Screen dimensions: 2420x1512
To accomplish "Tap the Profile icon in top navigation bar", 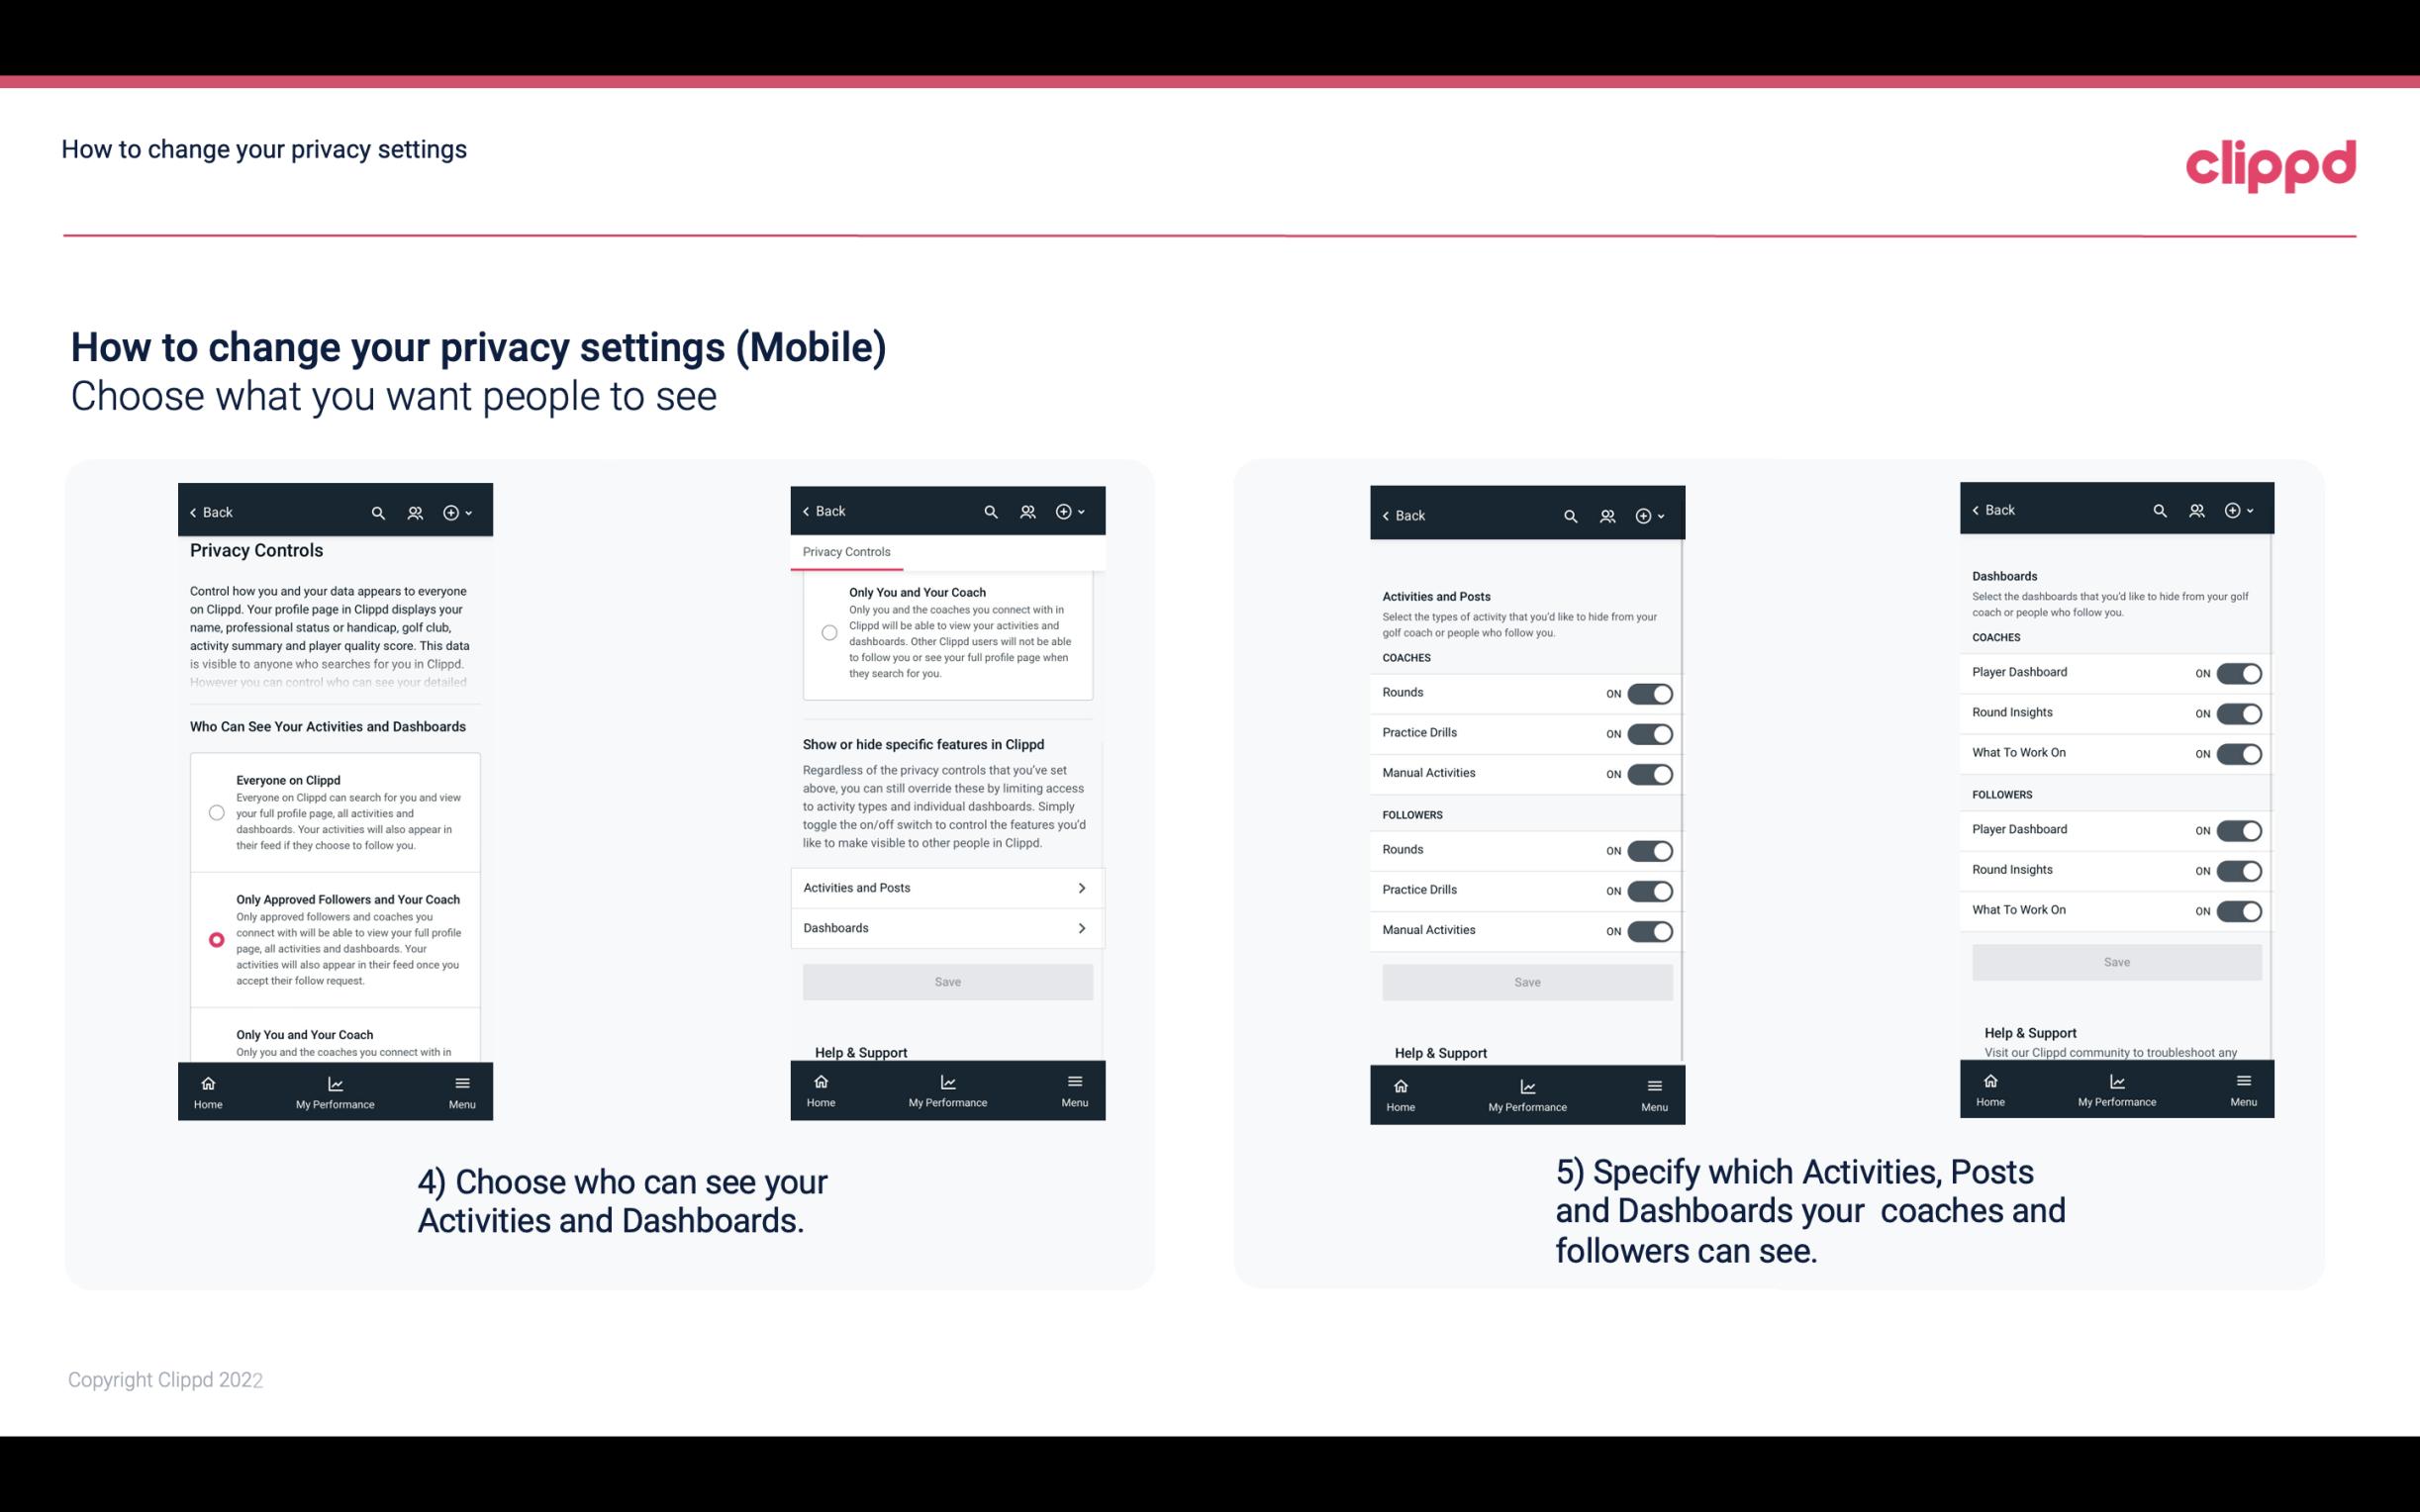I will pos(413,513).
